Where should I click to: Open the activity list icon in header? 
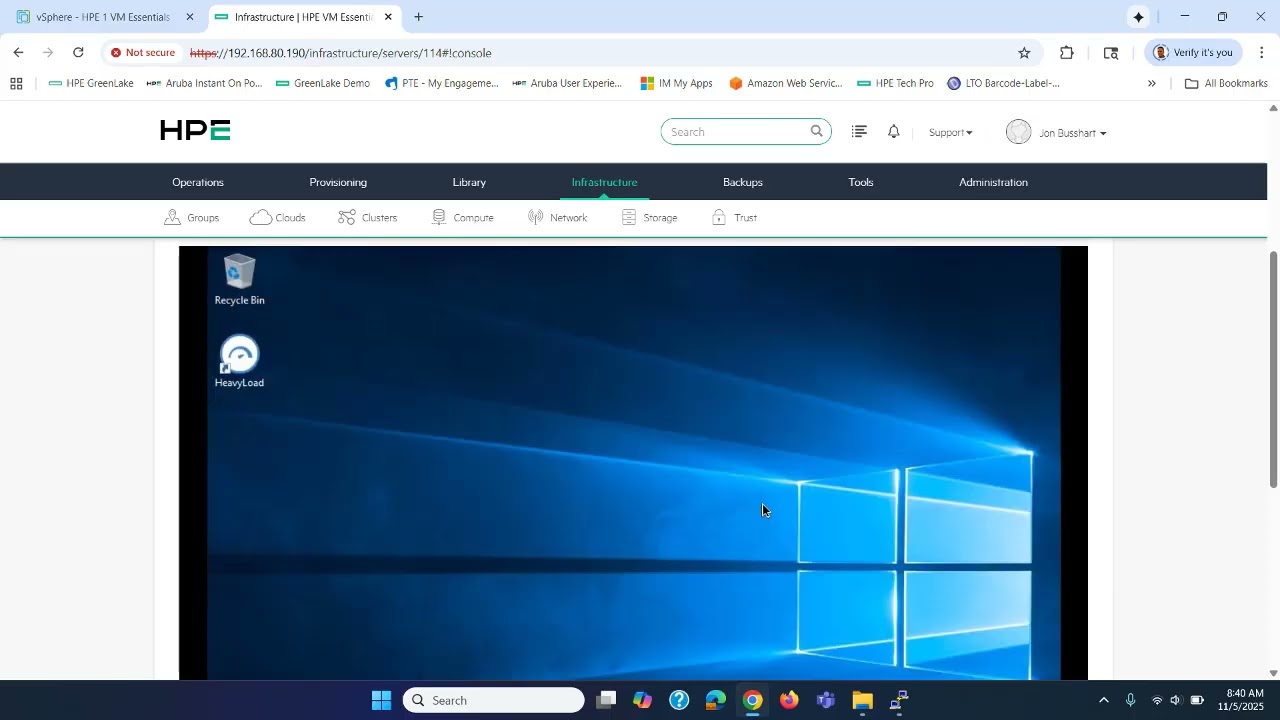(x=859, y=131)
